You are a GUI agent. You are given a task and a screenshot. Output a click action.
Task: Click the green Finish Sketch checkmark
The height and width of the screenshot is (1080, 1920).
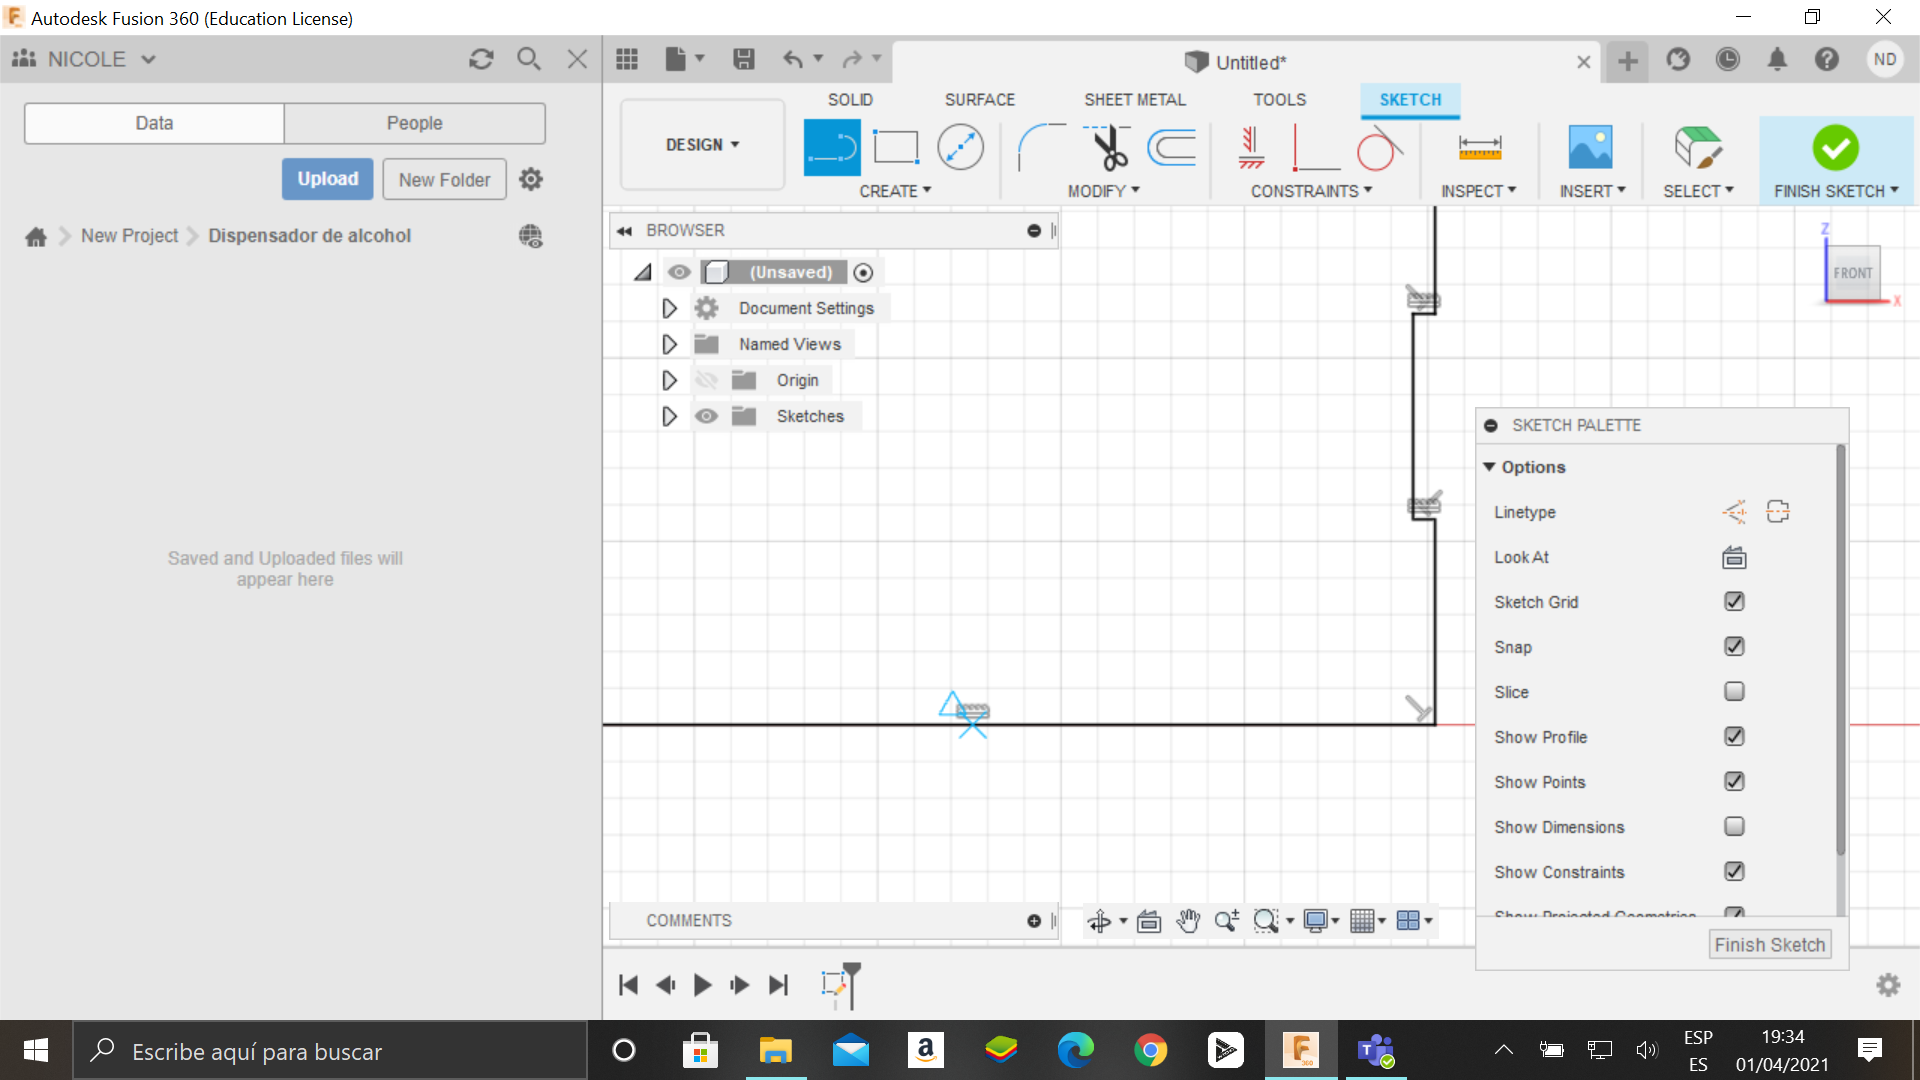(1835, 147)
